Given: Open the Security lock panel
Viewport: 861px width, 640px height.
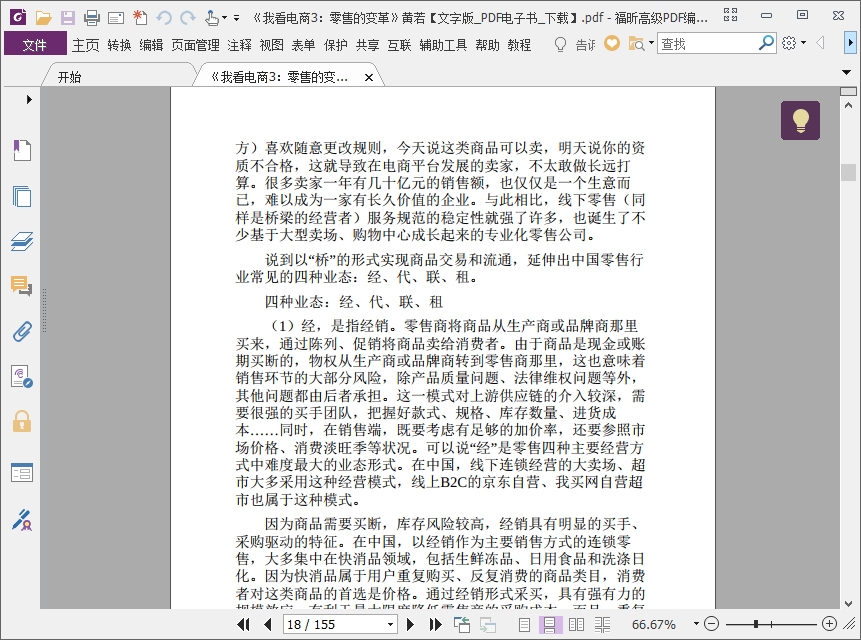Looking at the screenshot, I should pyautogui.click(x=22, y=422).
